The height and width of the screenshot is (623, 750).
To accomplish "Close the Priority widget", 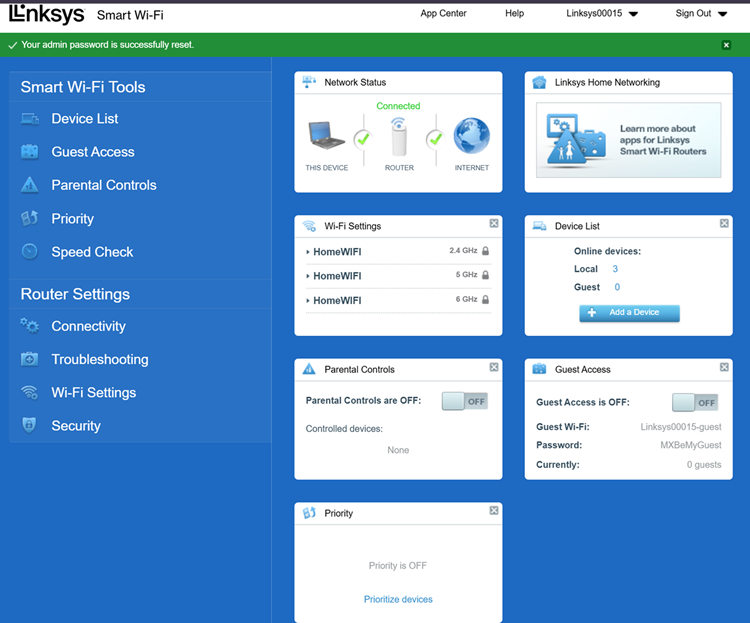I will coord(494,511).
